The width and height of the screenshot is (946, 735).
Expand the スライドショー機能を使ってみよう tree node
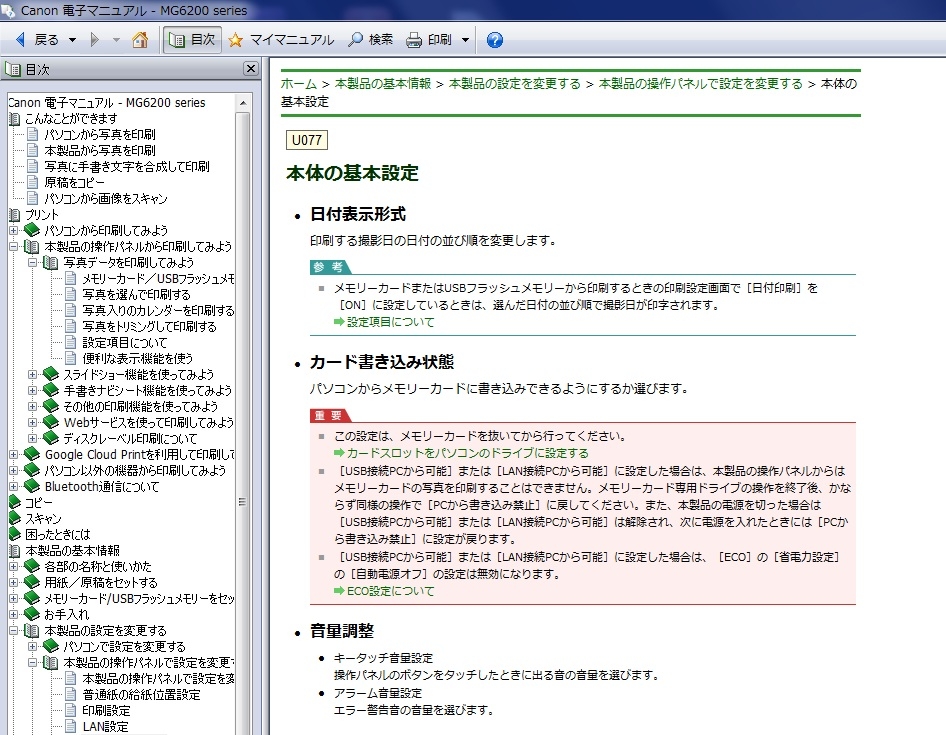[33, 374]
